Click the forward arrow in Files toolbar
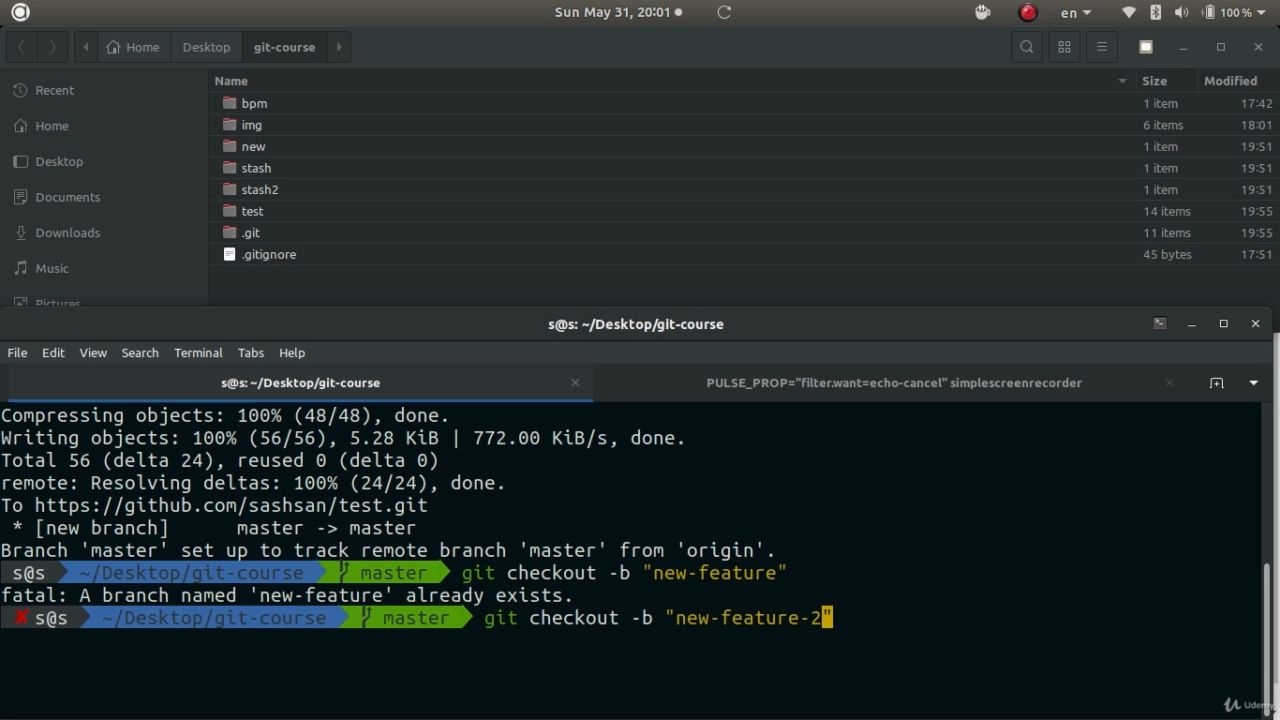The width and height of the screenshot is (1280, 720). pos(52,47)
